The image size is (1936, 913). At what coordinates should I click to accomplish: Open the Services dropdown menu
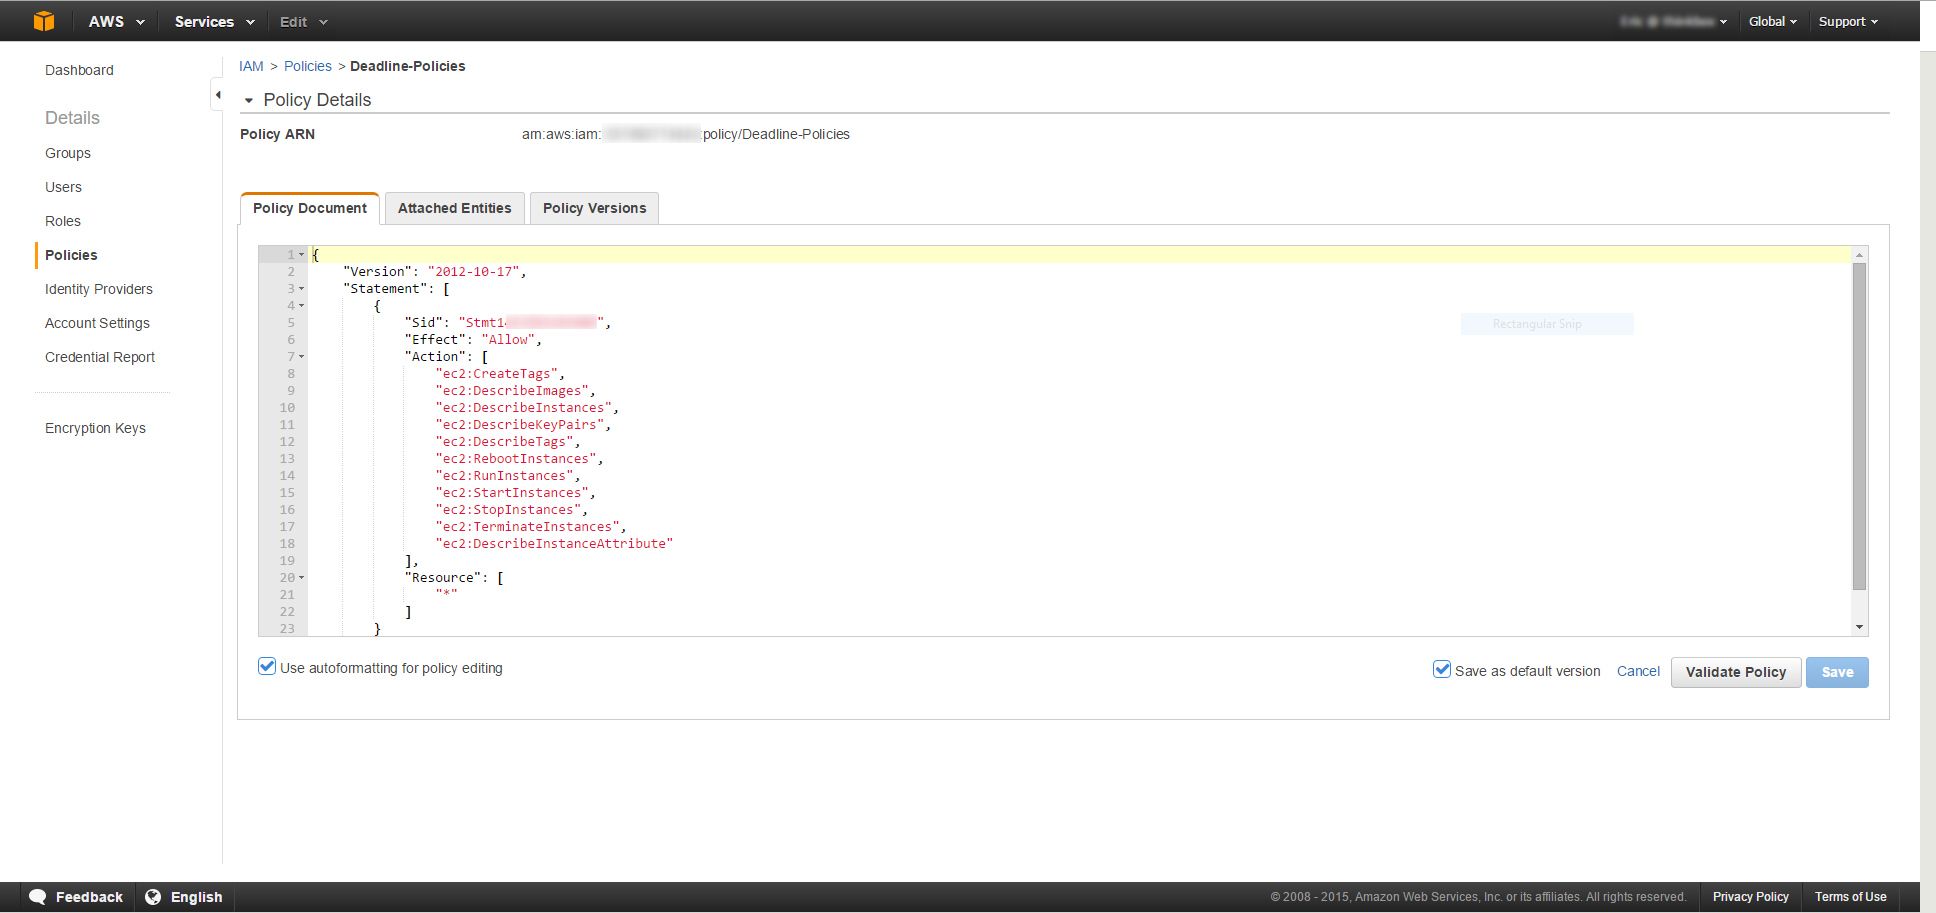214,21
